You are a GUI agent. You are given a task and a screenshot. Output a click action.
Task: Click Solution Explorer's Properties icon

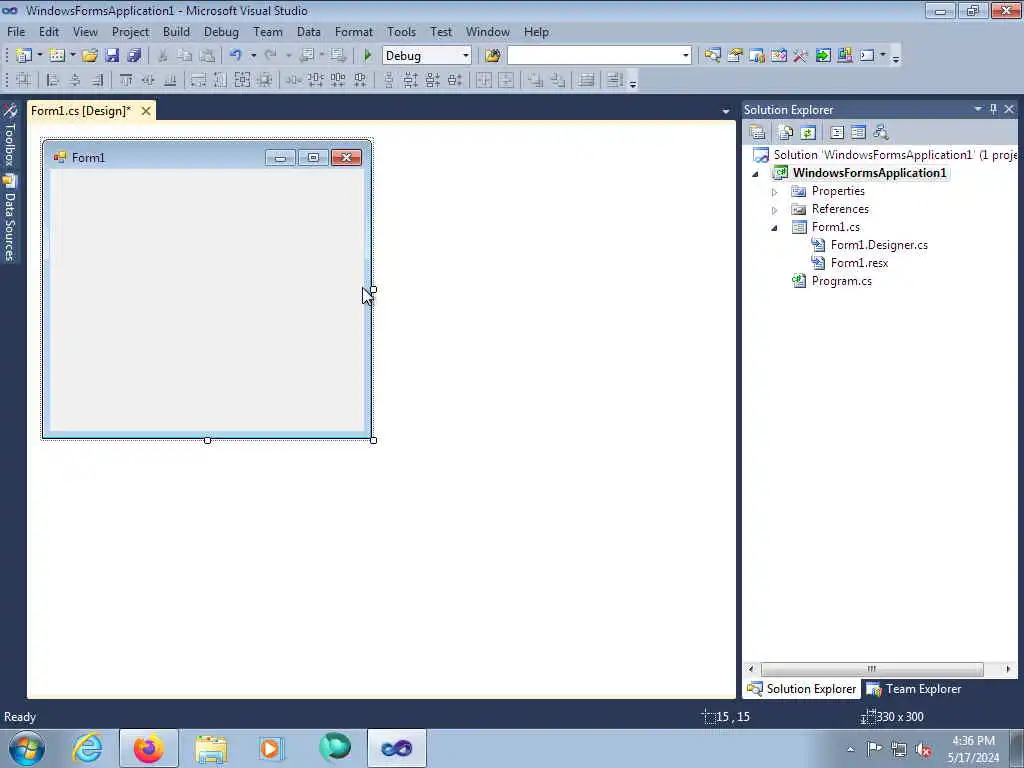click(758, 133)
